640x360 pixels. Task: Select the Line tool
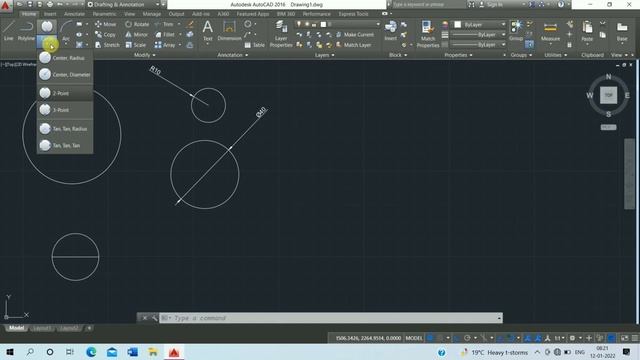click(9, 31)
